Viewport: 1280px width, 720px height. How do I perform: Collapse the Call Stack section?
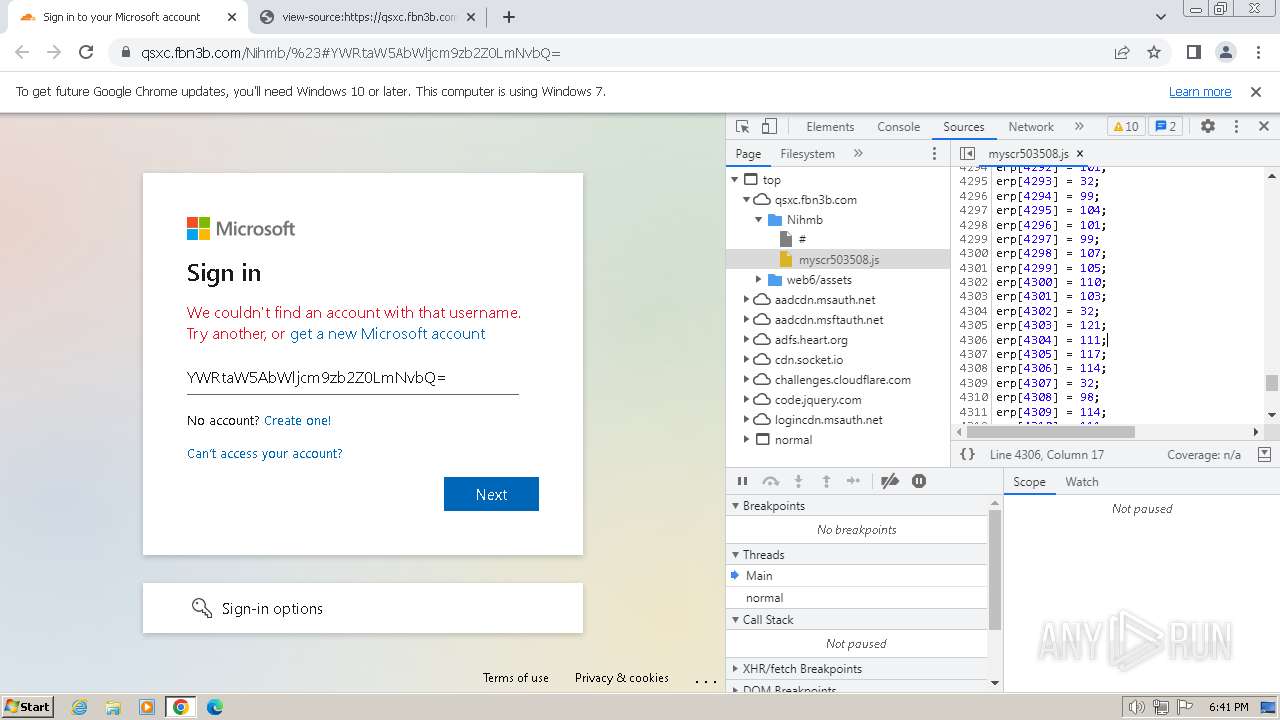857,620
